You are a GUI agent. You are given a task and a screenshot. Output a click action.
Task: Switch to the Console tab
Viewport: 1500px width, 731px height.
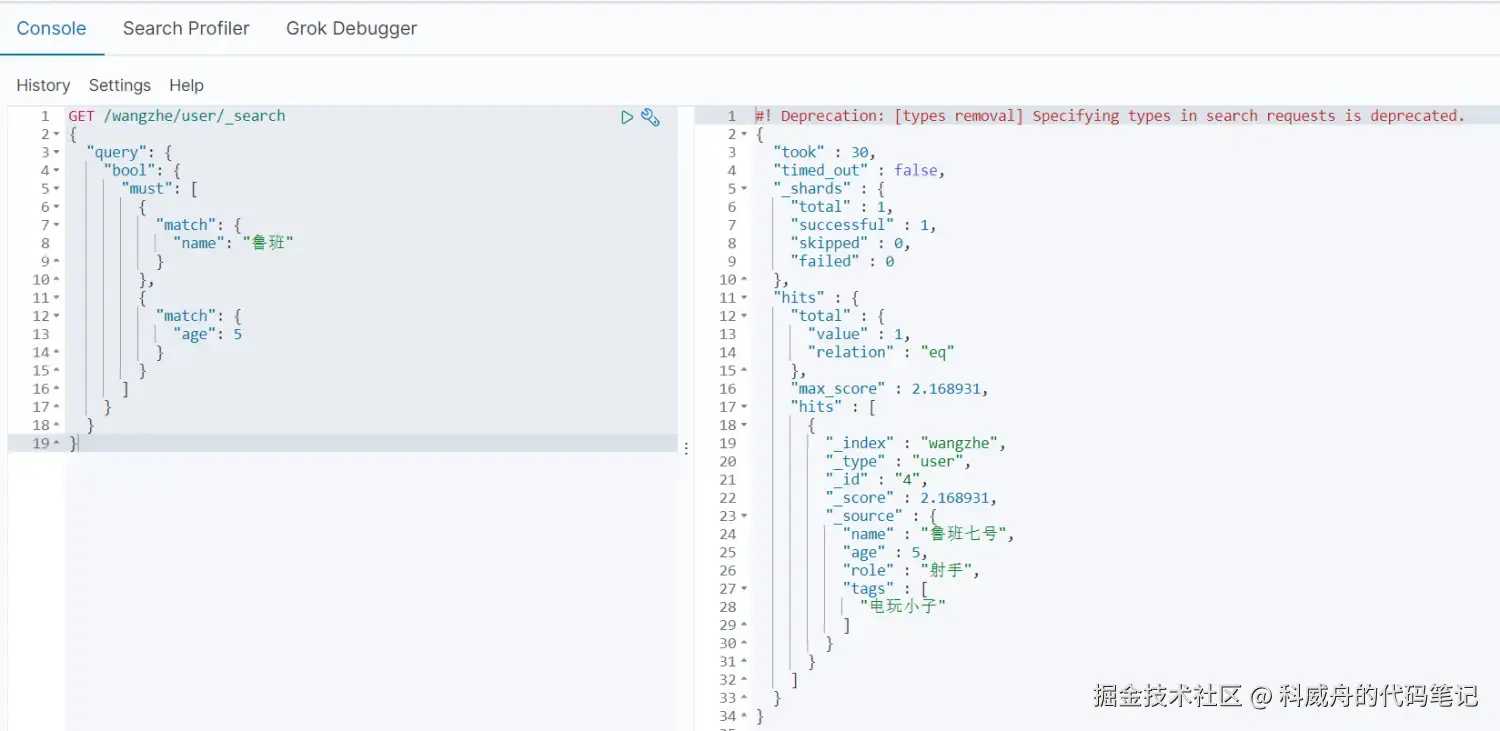pyautogui.click(x=52, y=28)
